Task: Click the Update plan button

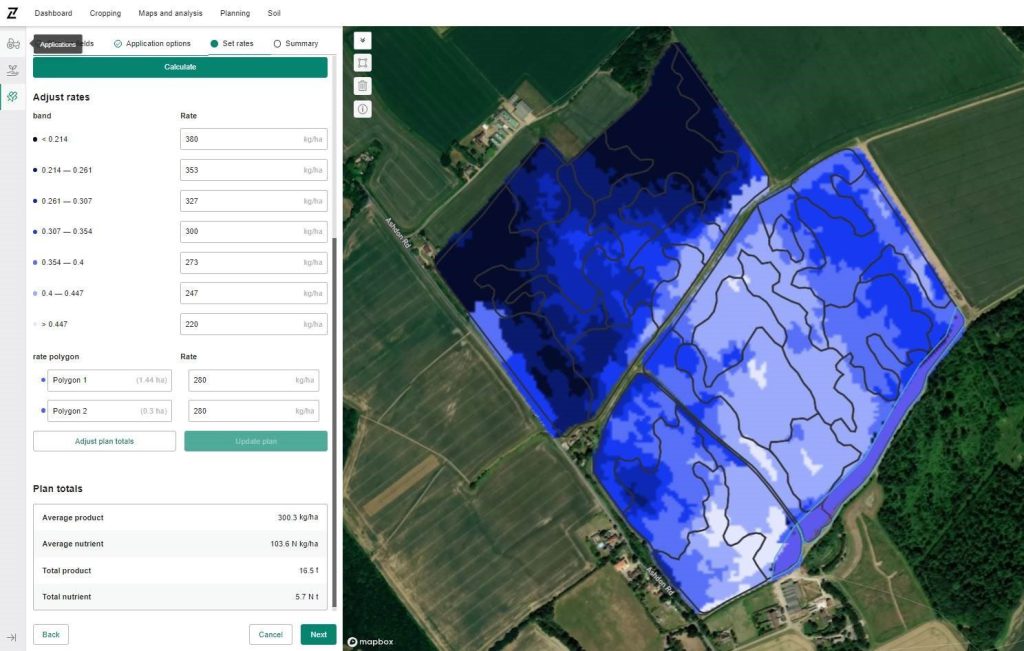Action: [256, 441]
